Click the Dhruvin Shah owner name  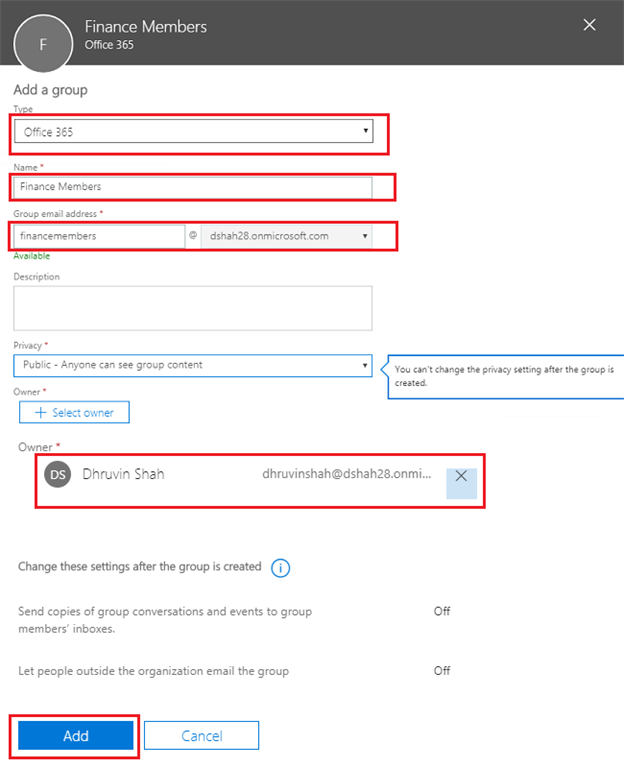point(123,475)
